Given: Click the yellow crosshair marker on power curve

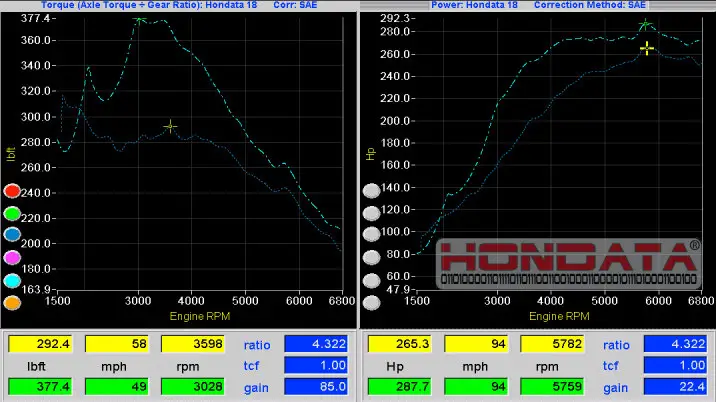Looking at the screenshot, I should click(x=647, y=48).
